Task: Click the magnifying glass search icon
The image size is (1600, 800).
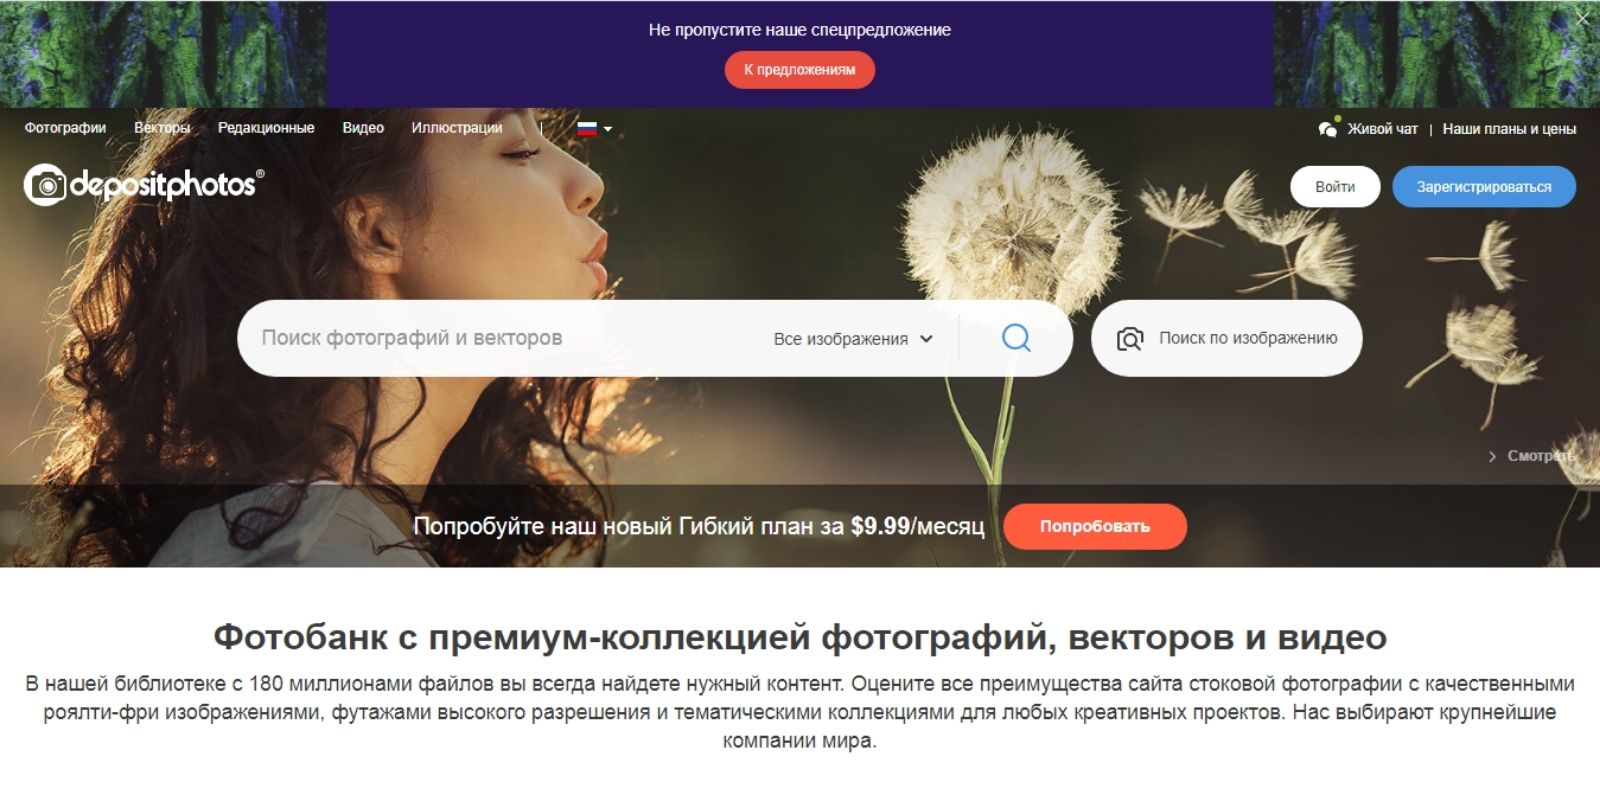Action: 1016,338
